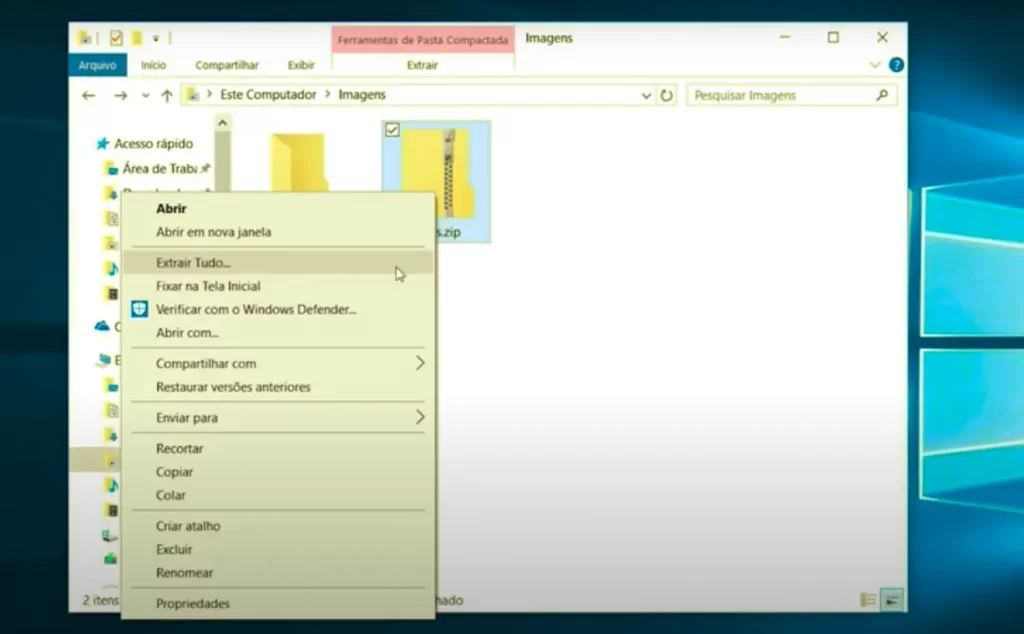Click the blue help question mark icon

coord(897,65)
